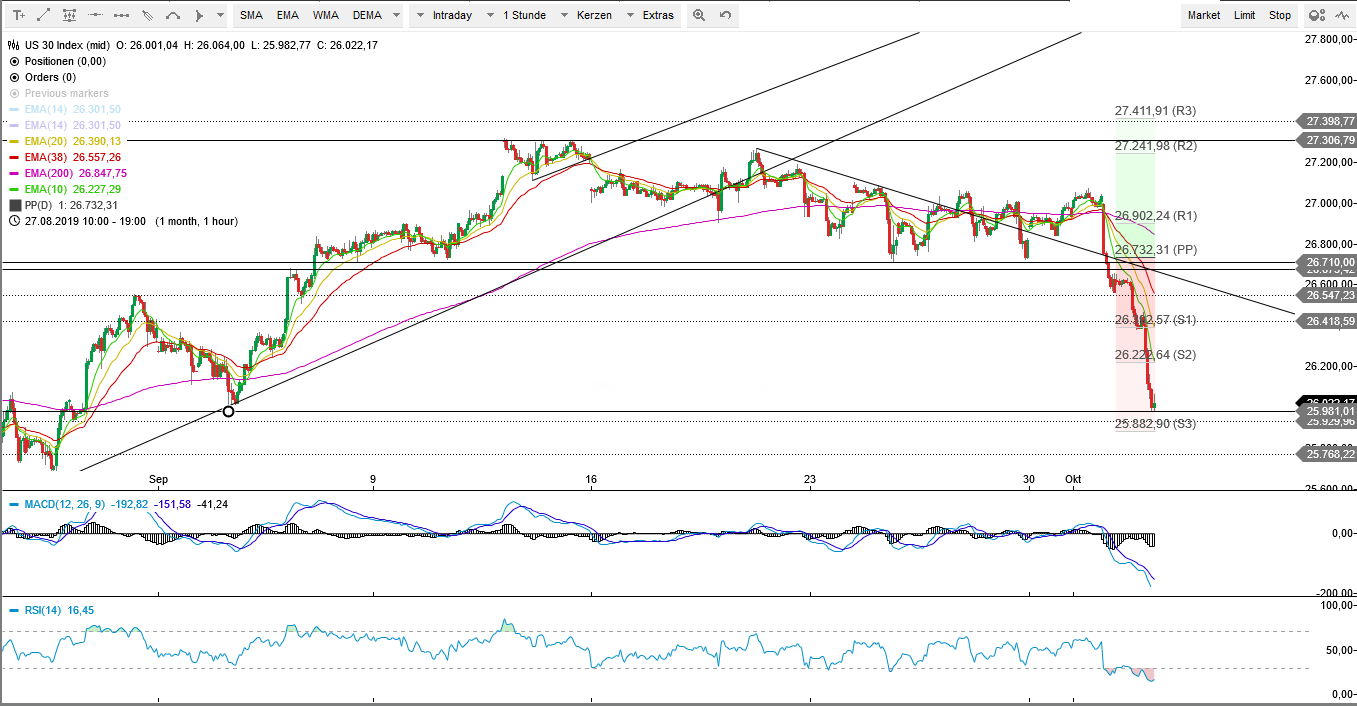Click the Market order button
1357x706 pixels.
click(x=1203, y=15)
